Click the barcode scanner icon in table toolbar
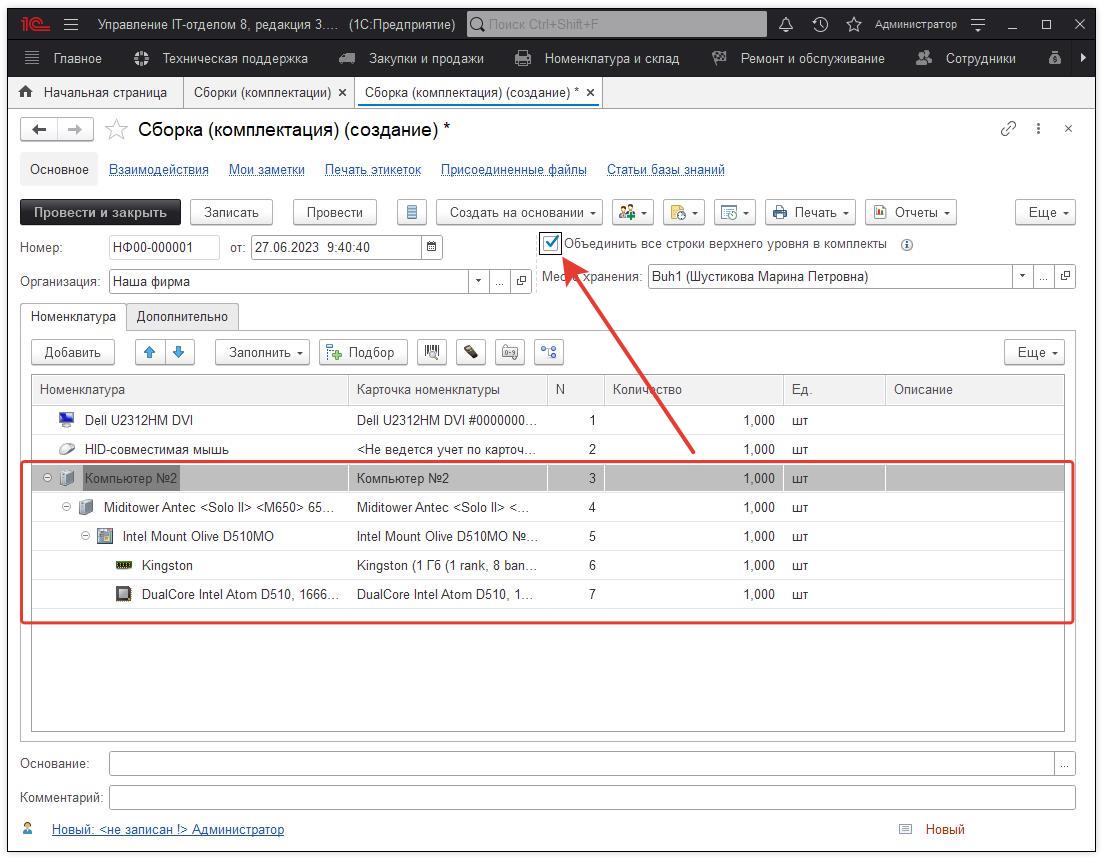The height and width of the screenshot is (859, 1103). point(432,352)
